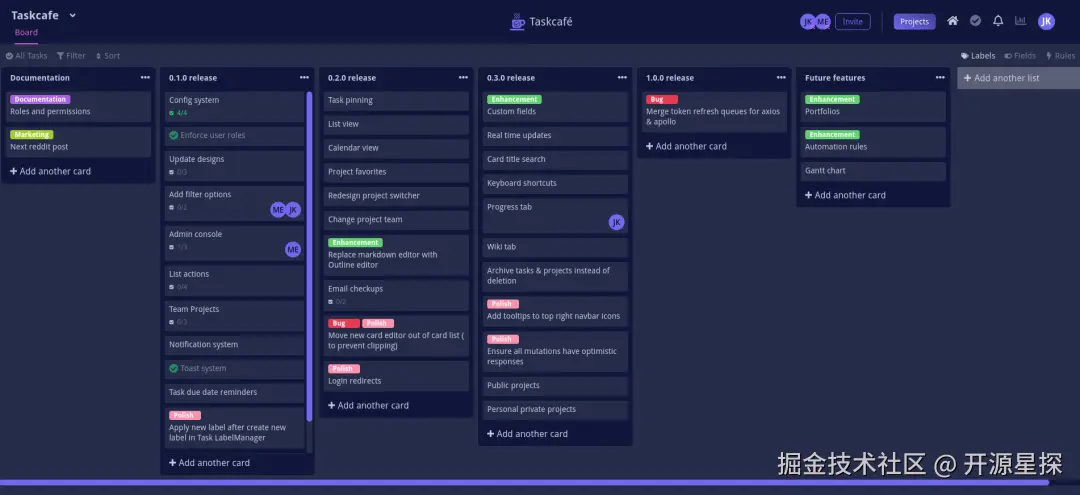Open the Keyboard shortcuts card
This screenshot has width=1080, height=495.
pyautogui.click(x=555, y=184)
